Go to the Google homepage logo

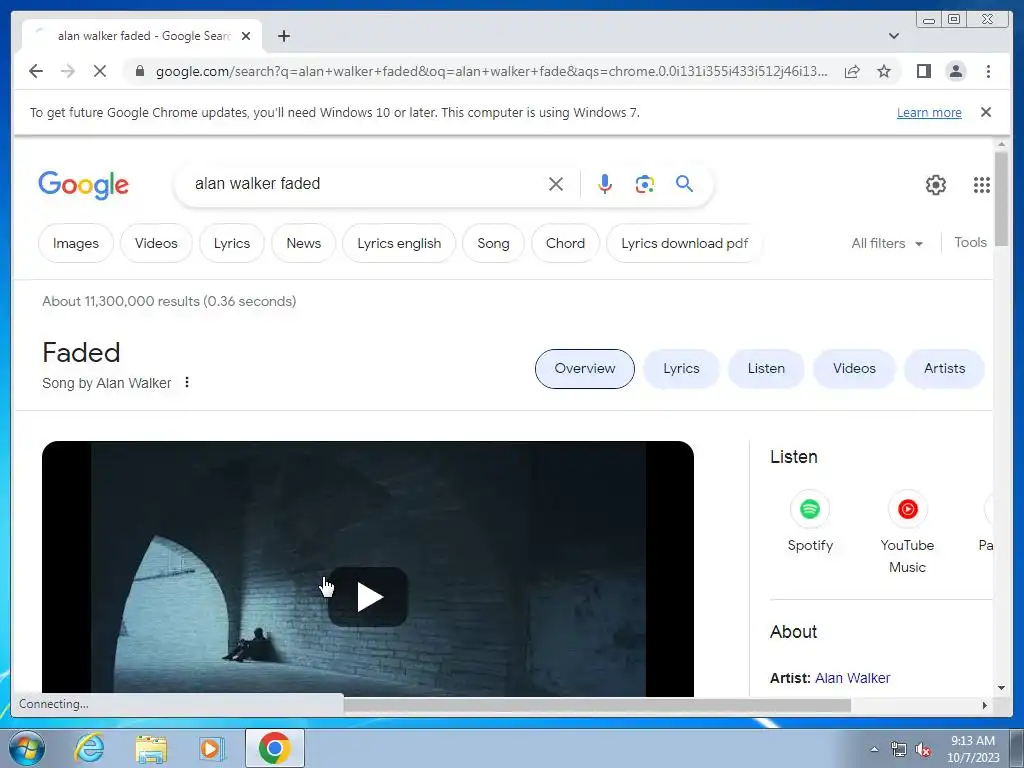coord(84,185)
